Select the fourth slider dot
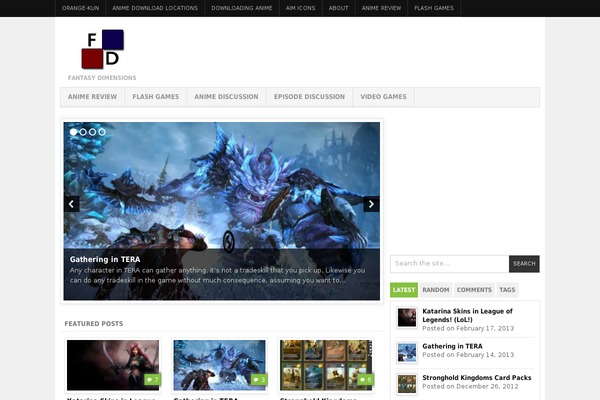 click(x=102, y=132)
